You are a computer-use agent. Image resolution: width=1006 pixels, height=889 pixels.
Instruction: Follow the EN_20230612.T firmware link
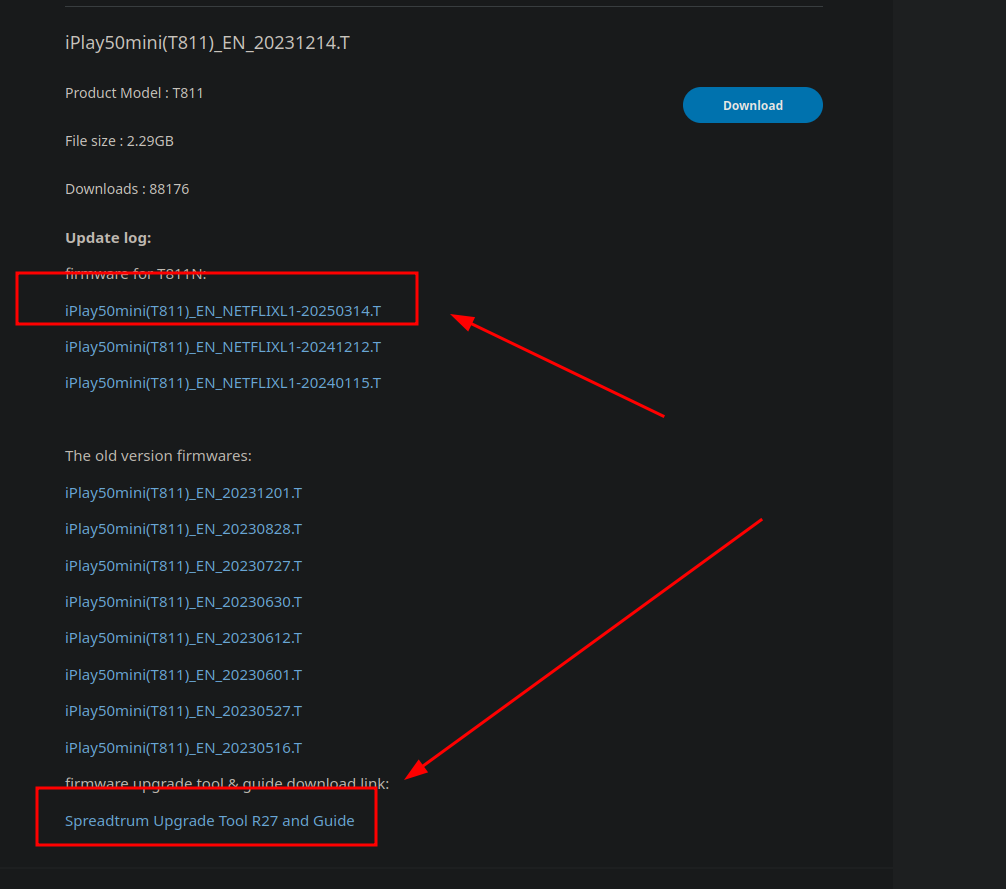[183, 638]
